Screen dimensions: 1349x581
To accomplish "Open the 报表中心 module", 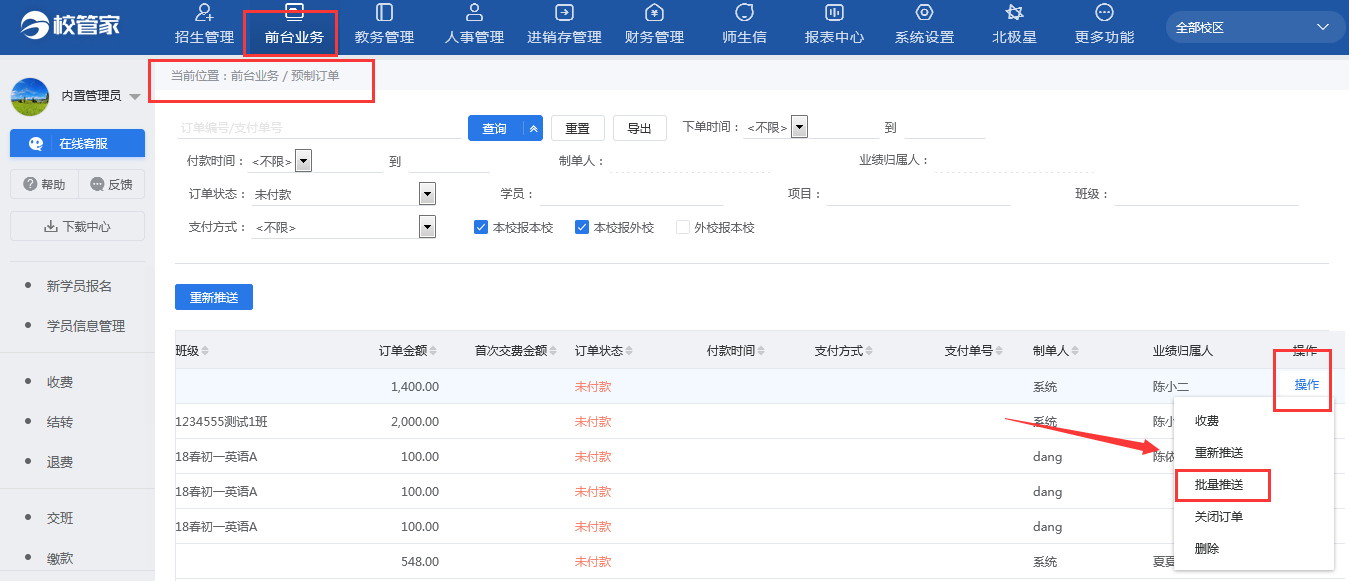I will [834, 25].
